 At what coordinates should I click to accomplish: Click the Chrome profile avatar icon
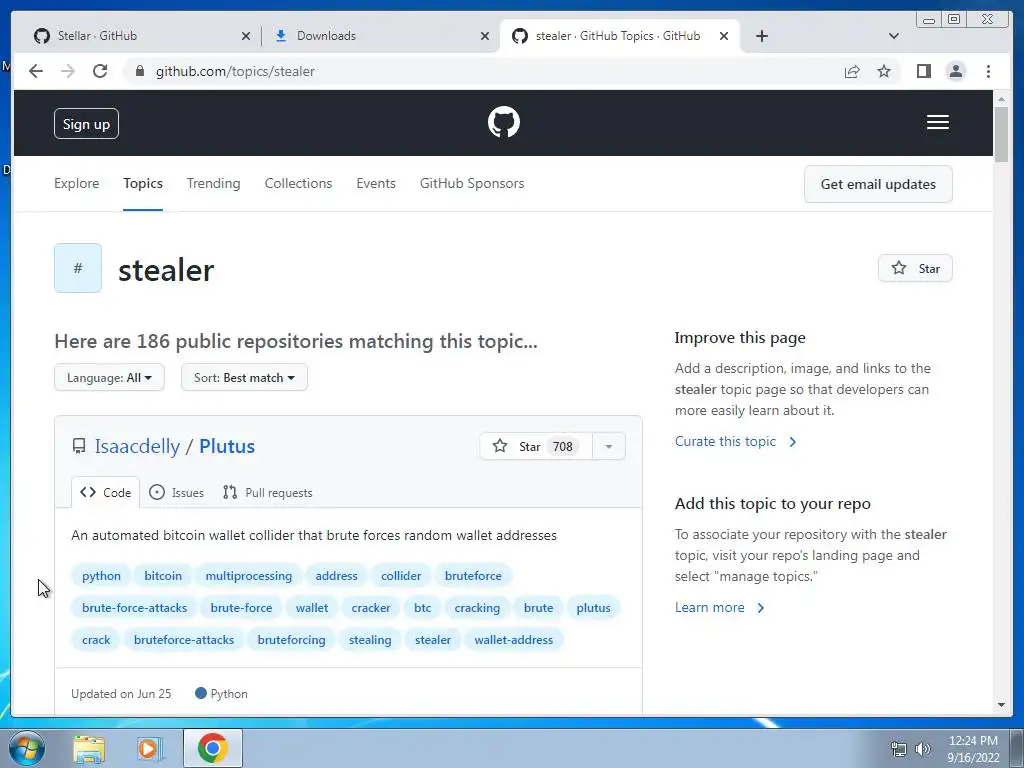click(955, 71)
